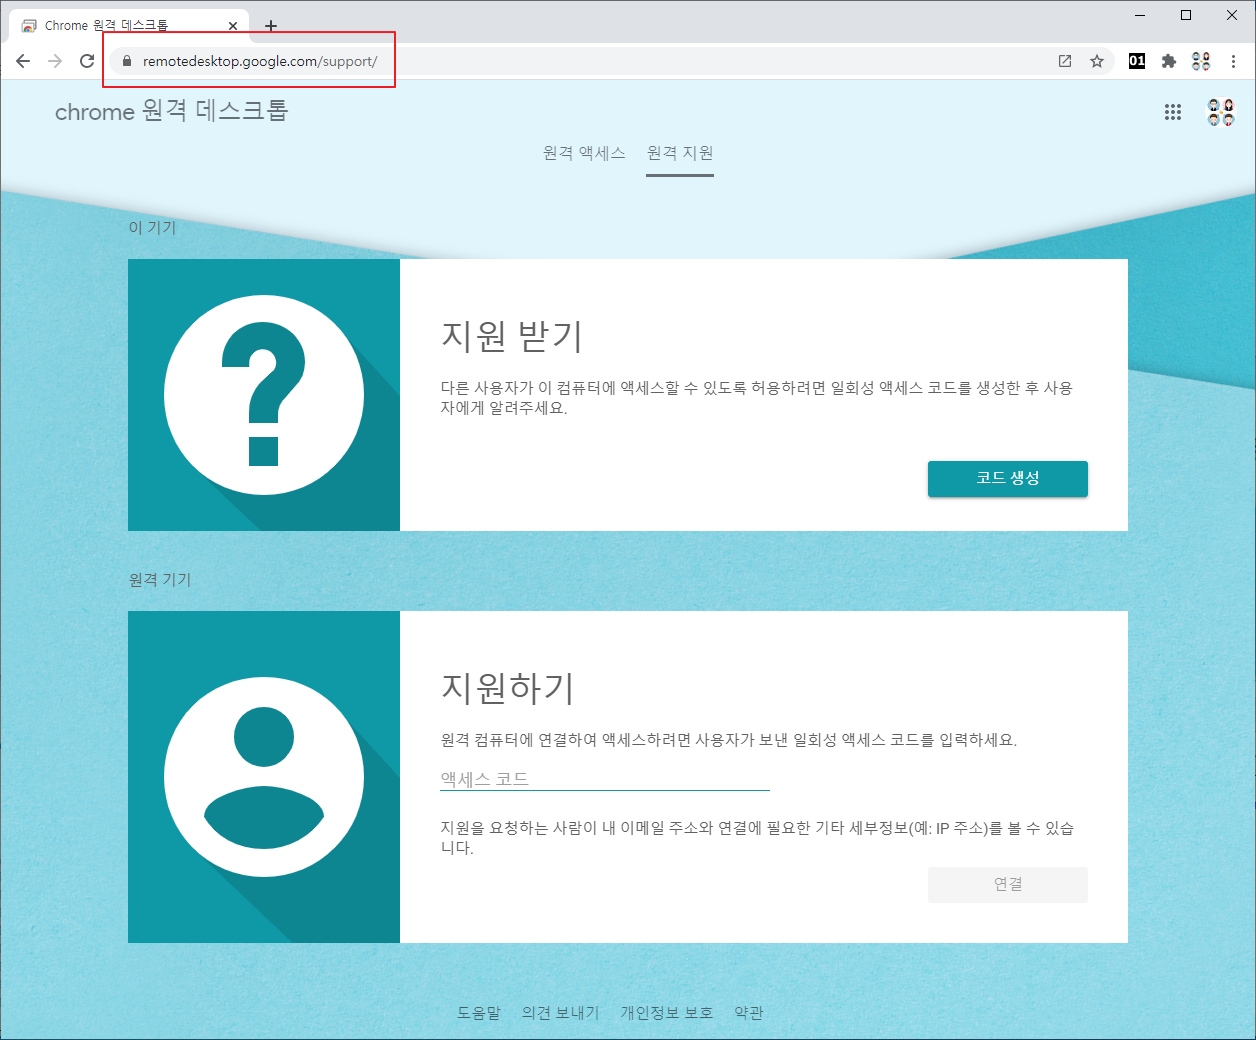The height and width of the screenshot is (1040, 1256).
Task: Open the Chrome extensions puzzle icon
Action: coord(1168,61)
